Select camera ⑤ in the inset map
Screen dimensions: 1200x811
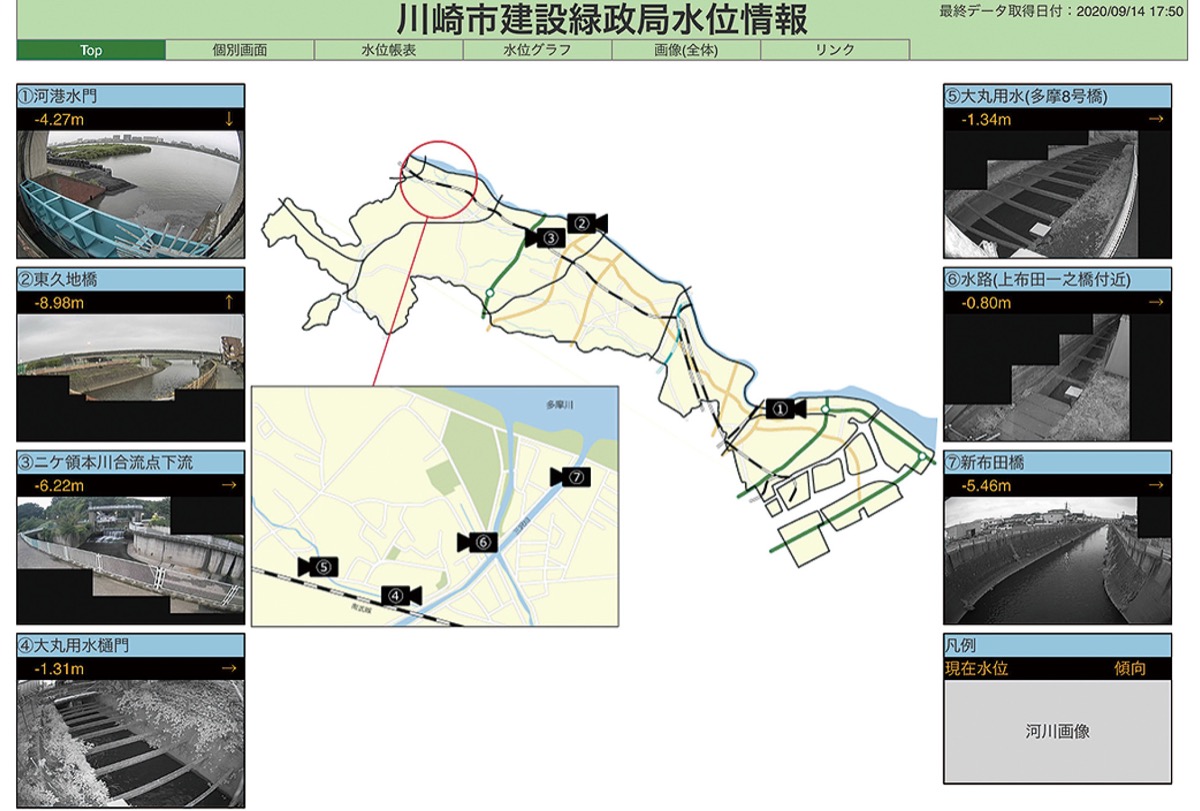(x=319, y=566)
